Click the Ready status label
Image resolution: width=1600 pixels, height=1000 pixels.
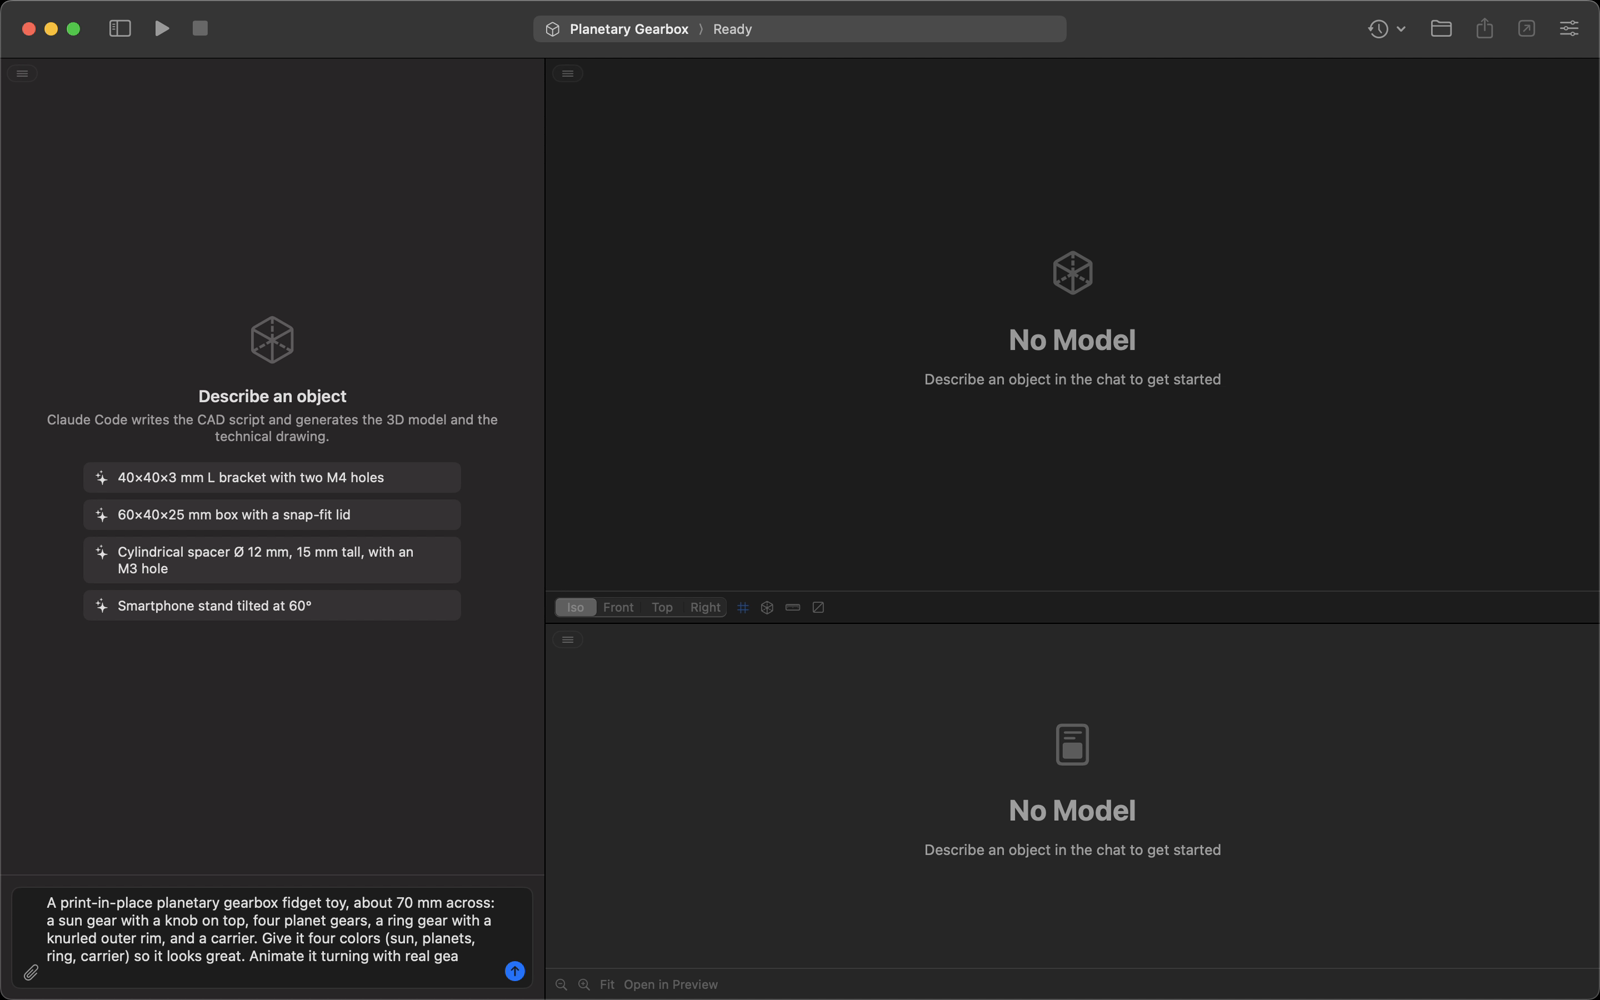pos(732,29)
